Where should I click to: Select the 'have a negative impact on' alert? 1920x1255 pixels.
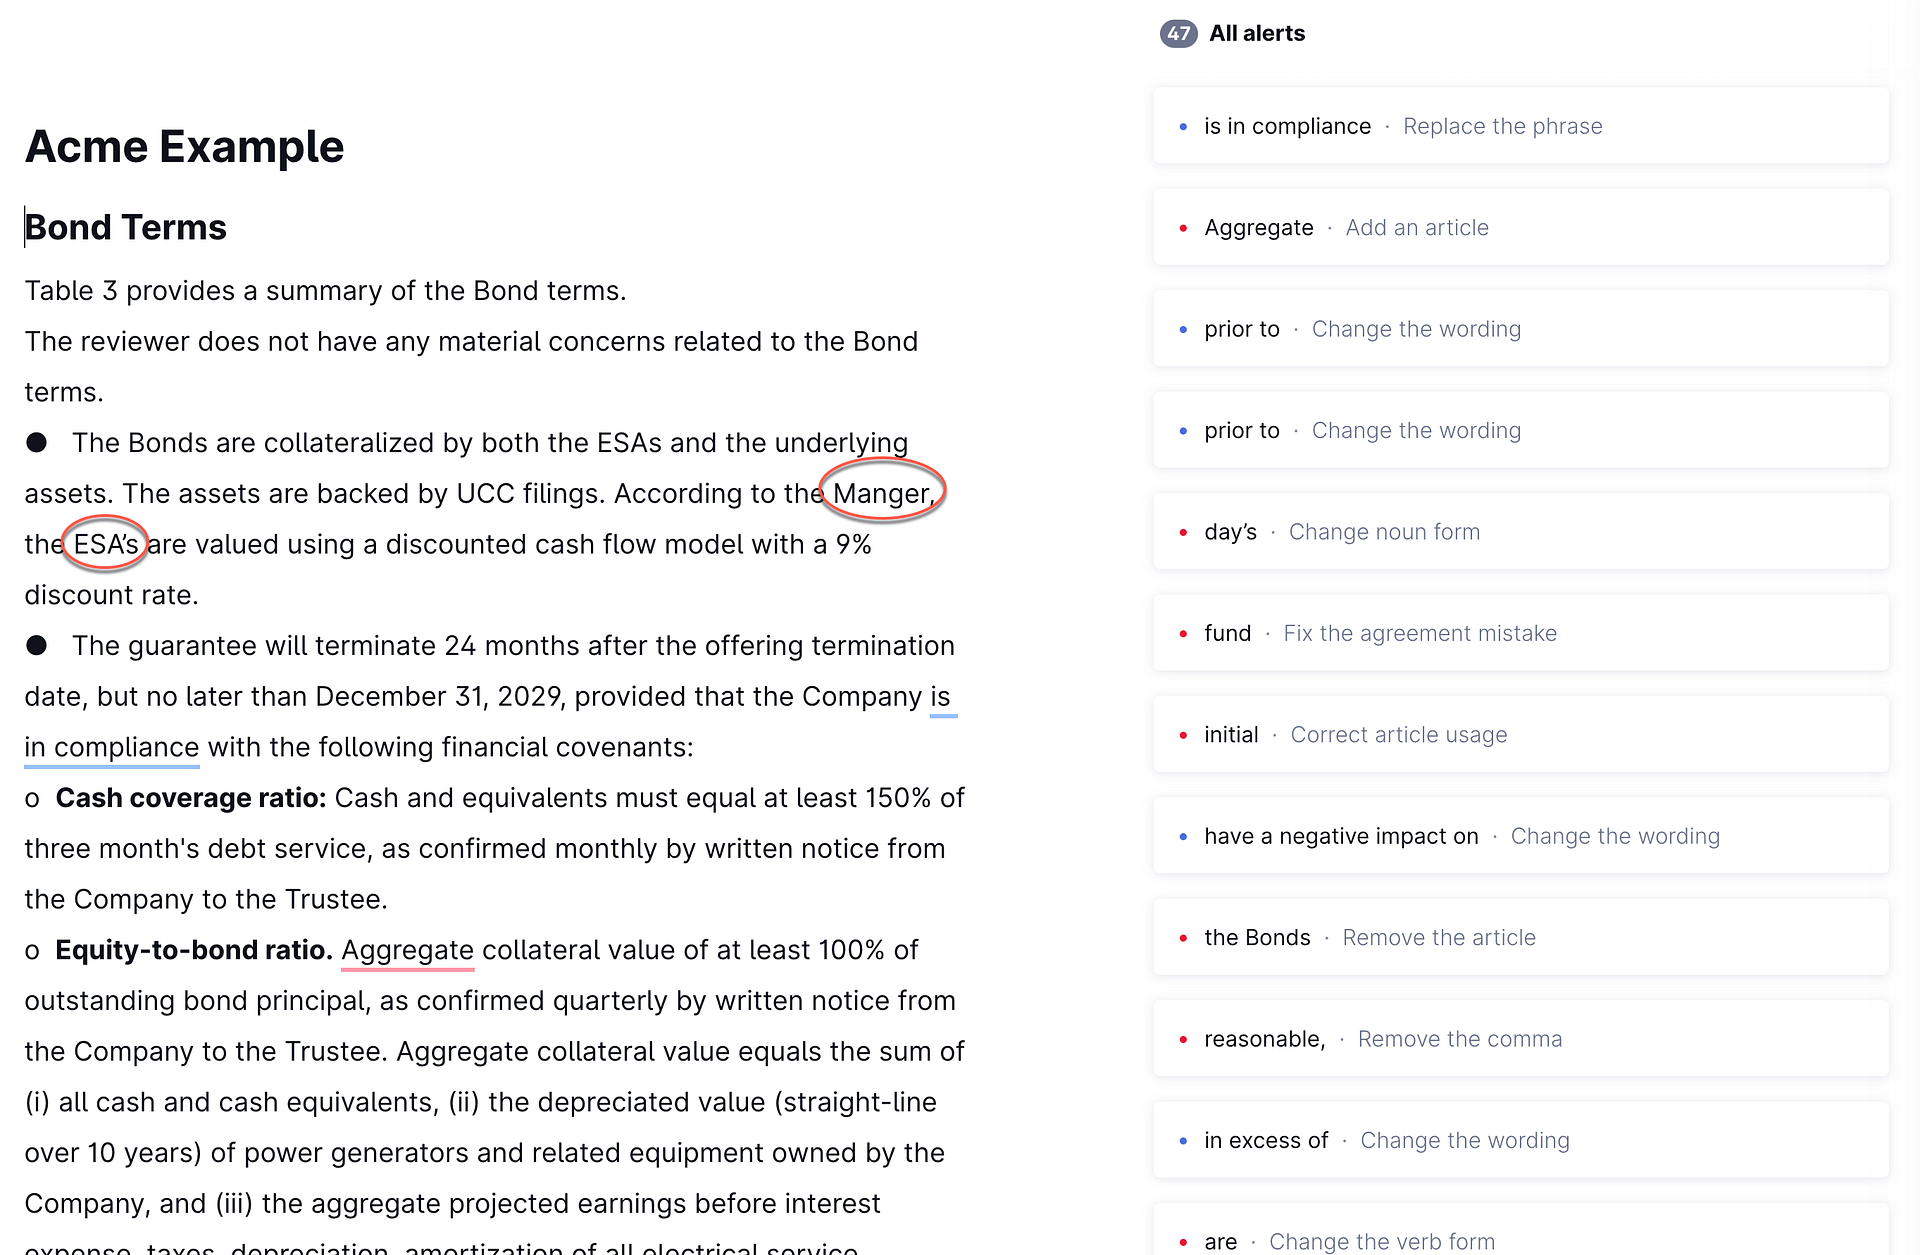coord(1521,836)
